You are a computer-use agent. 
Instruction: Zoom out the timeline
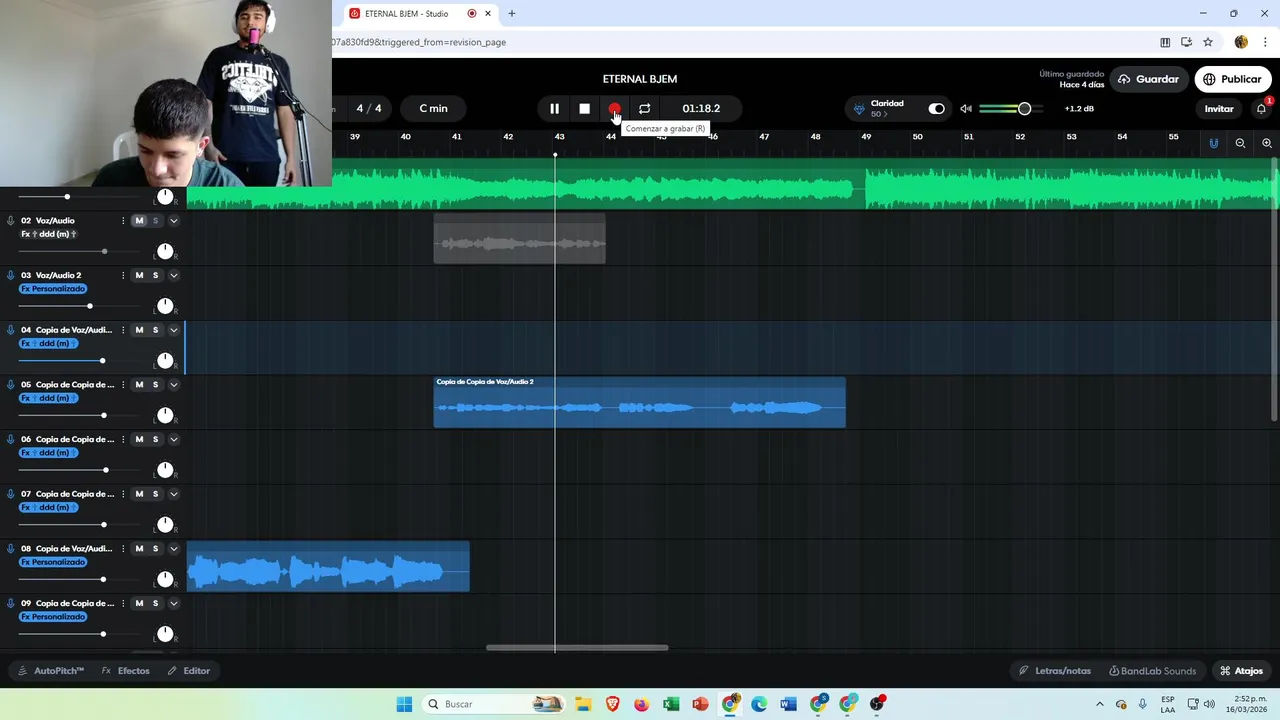pyautogui.click(x=1240, y=143)
